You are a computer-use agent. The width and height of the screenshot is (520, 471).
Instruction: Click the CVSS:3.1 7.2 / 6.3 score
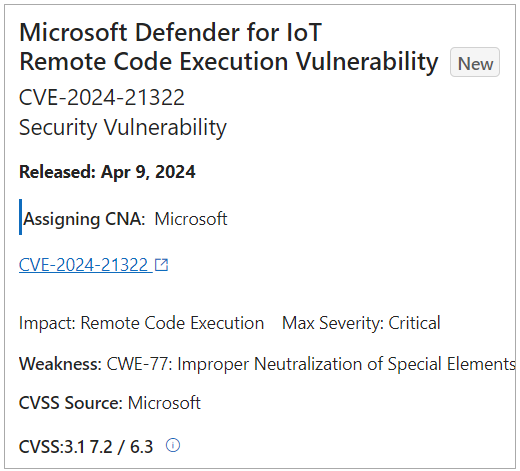pos(86,447)
